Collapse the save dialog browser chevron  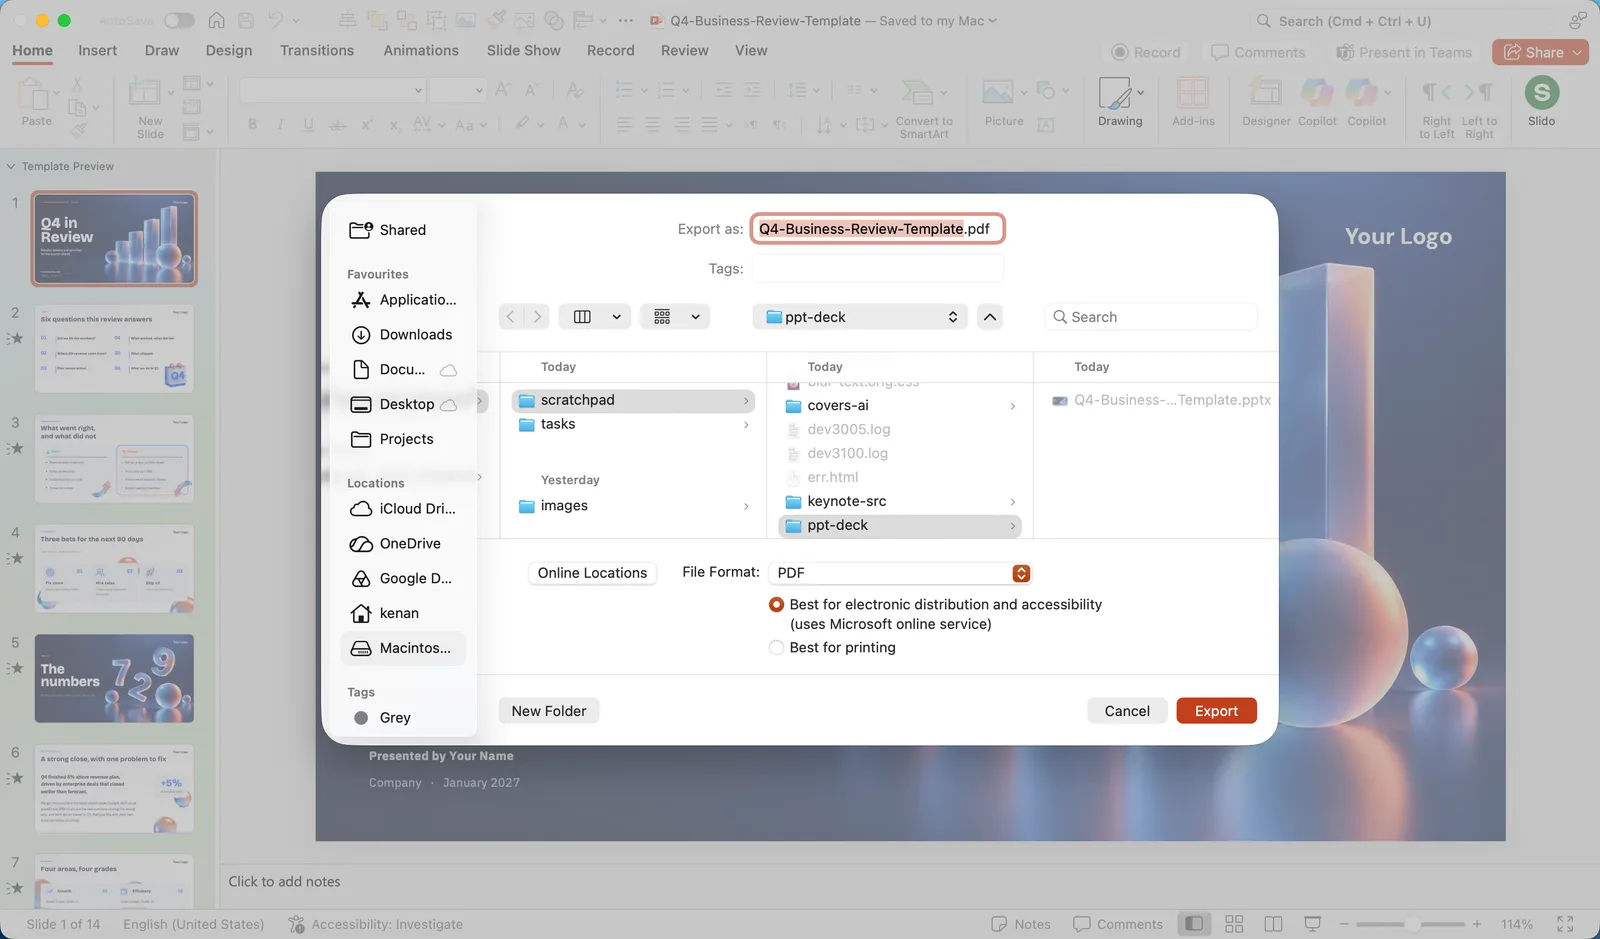[990, 317]
